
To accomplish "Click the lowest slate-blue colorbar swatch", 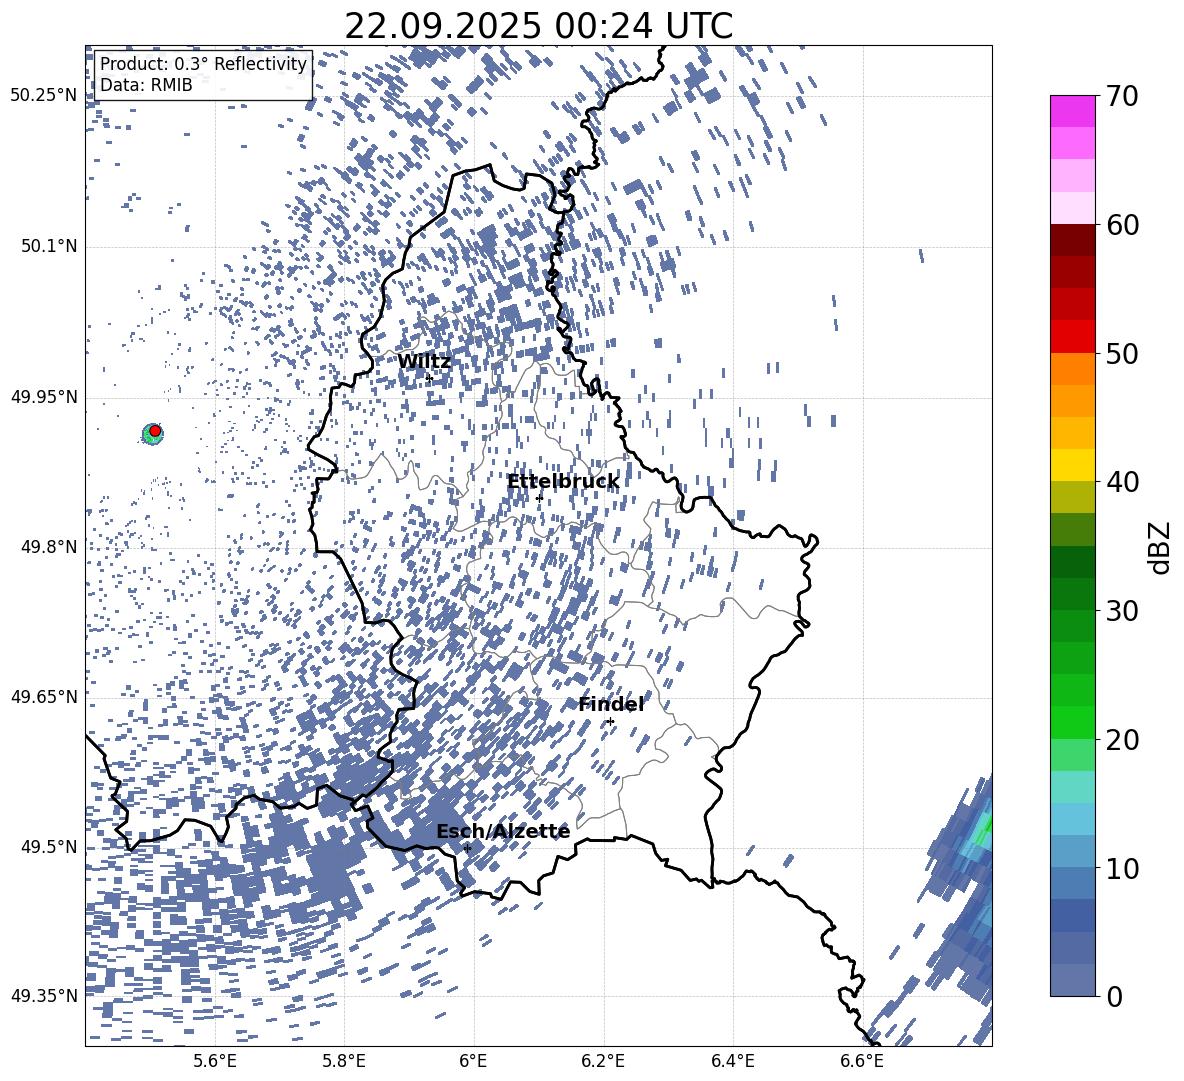I will pos(1072,980).
